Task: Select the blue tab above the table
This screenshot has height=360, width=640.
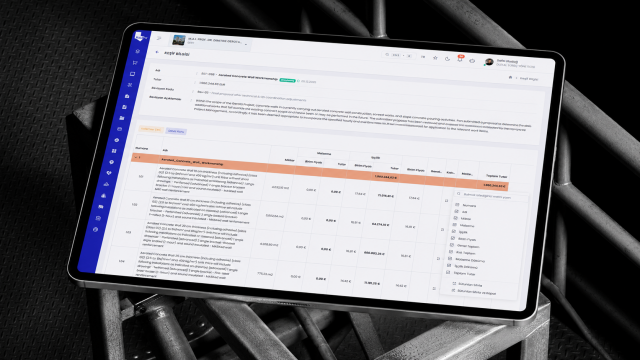Action: click(176, 131)
